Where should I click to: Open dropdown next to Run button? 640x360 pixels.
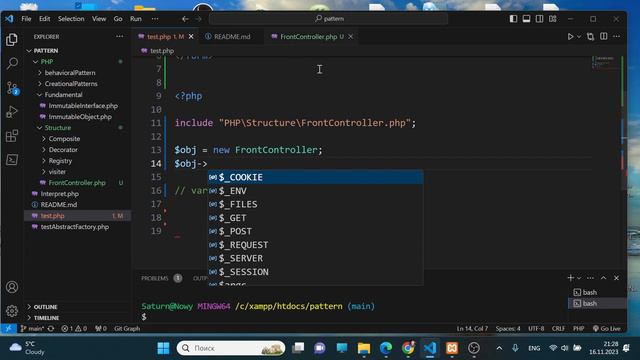[579, 37]
